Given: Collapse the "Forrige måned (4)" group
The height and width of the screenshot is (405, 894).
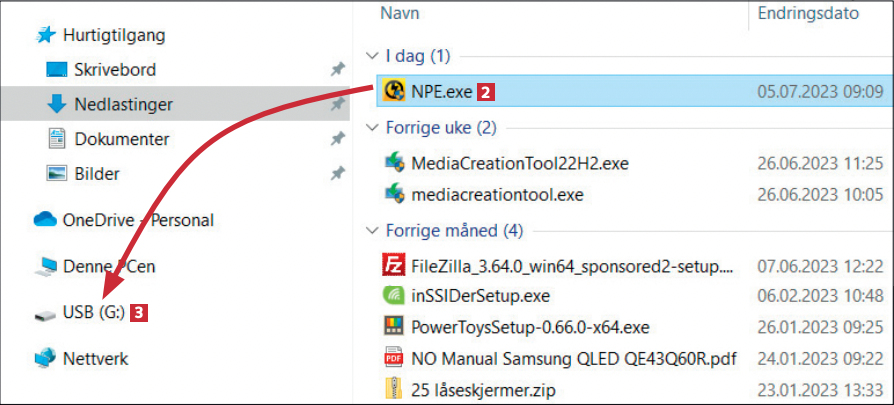Looking at the screenshot, I should coord(372,231).
